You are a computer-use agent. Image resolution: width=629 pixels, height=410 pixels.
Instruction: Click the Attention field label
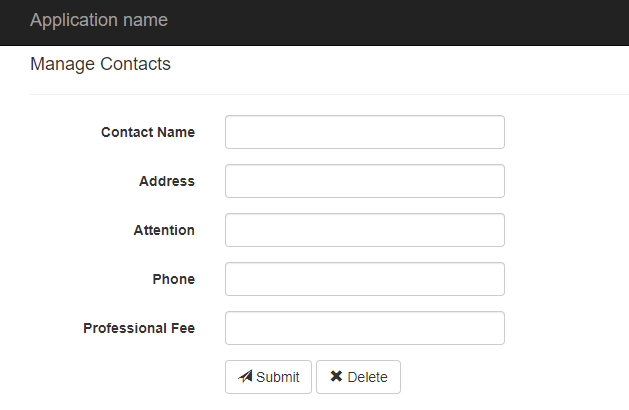(164, 230)
